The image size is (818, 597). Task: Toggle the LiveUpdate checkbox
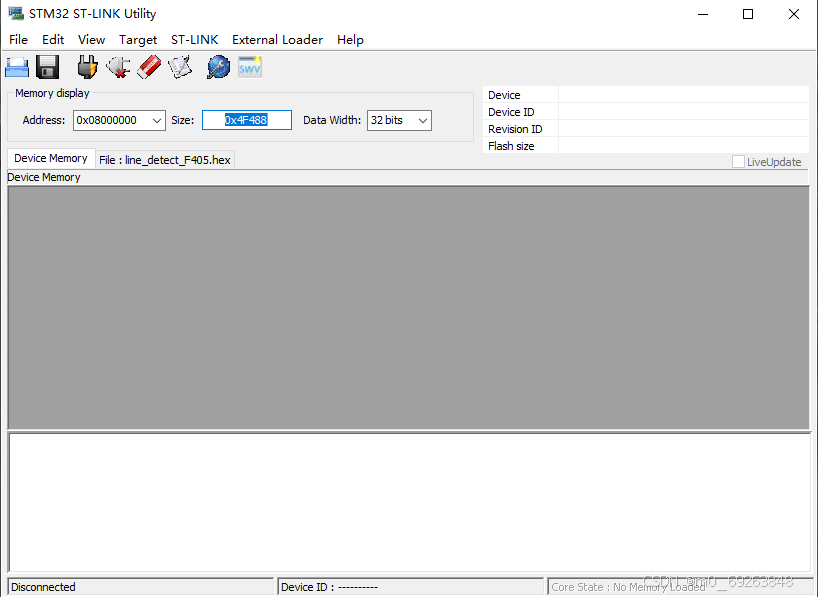click(x=738, y=162)
